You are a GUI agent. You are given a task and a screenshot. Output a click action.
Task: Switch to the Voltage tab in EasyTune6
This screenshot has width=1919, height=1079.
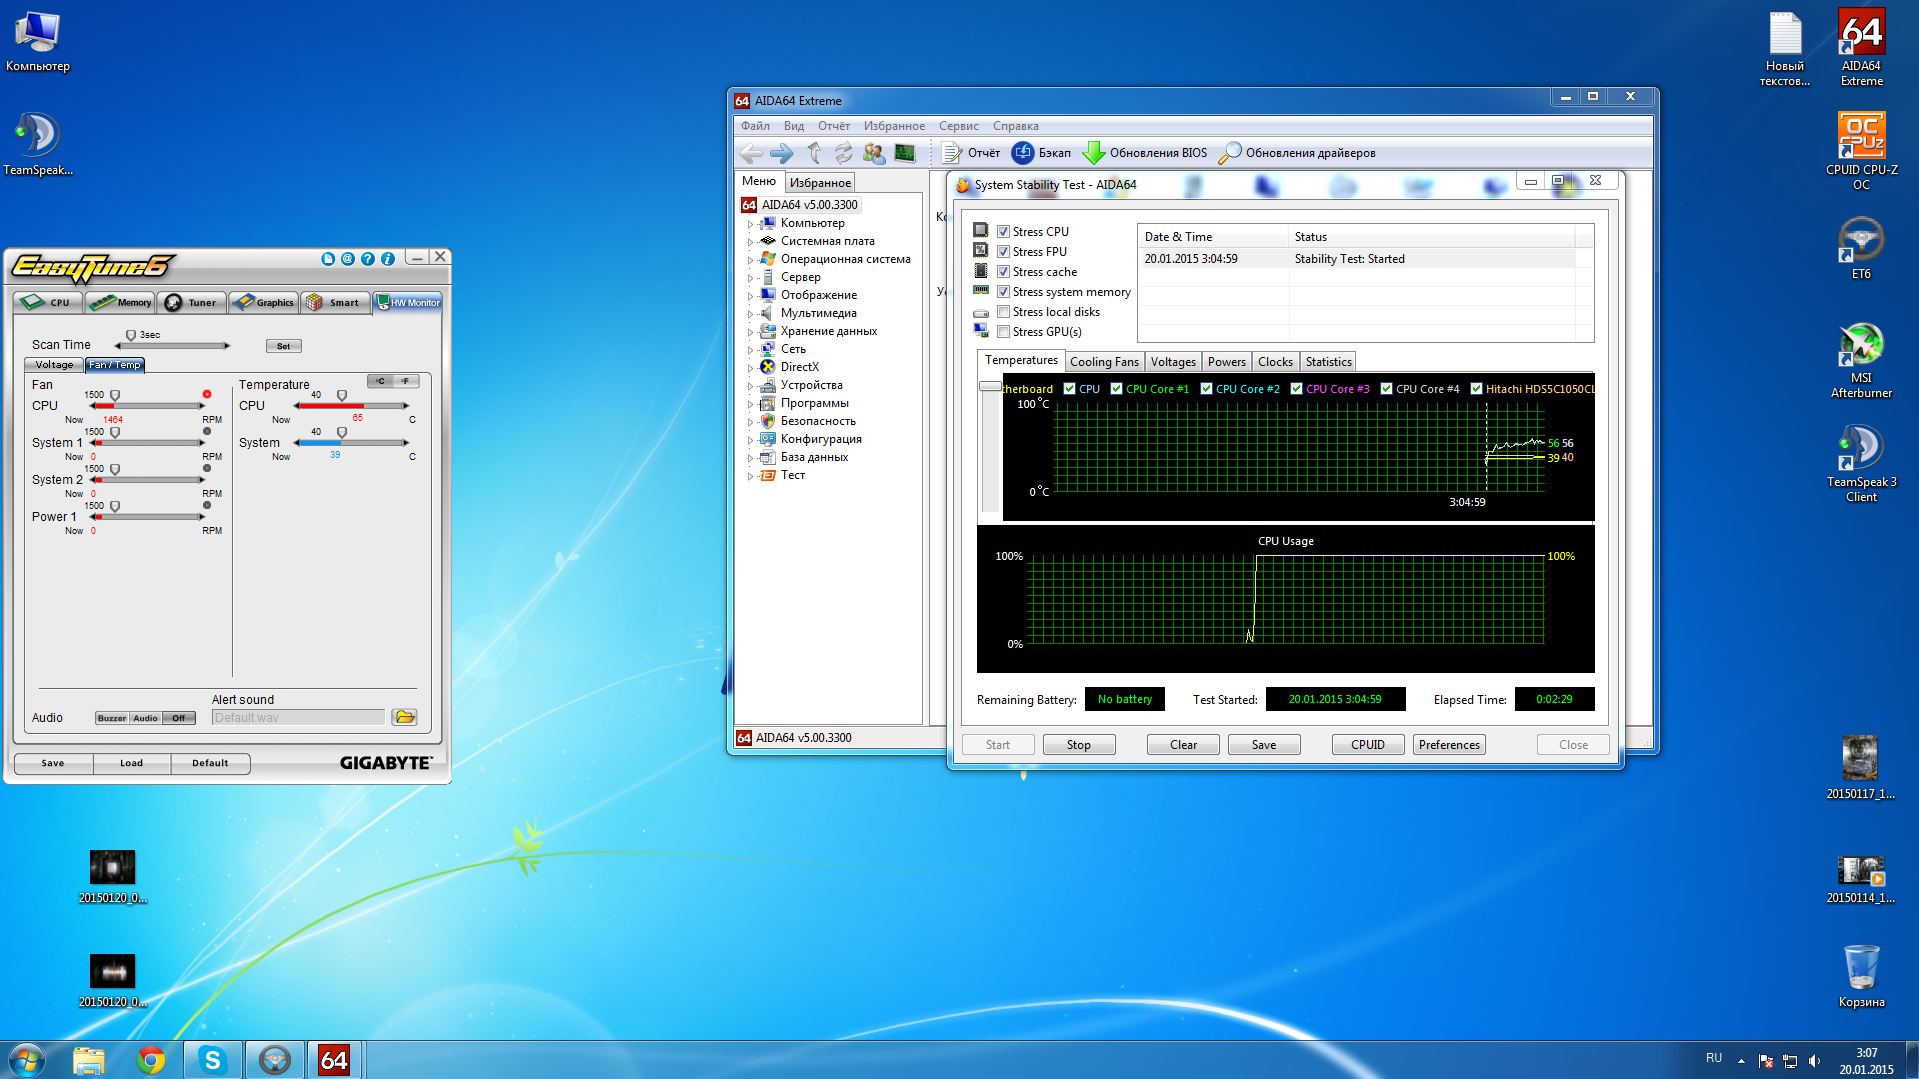[x=54, y=365]
